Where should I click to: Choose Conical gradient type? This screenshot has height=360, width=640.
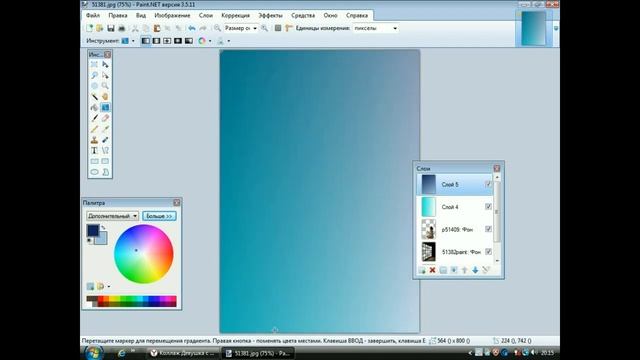pyautogui.click(x=189, y=41)
